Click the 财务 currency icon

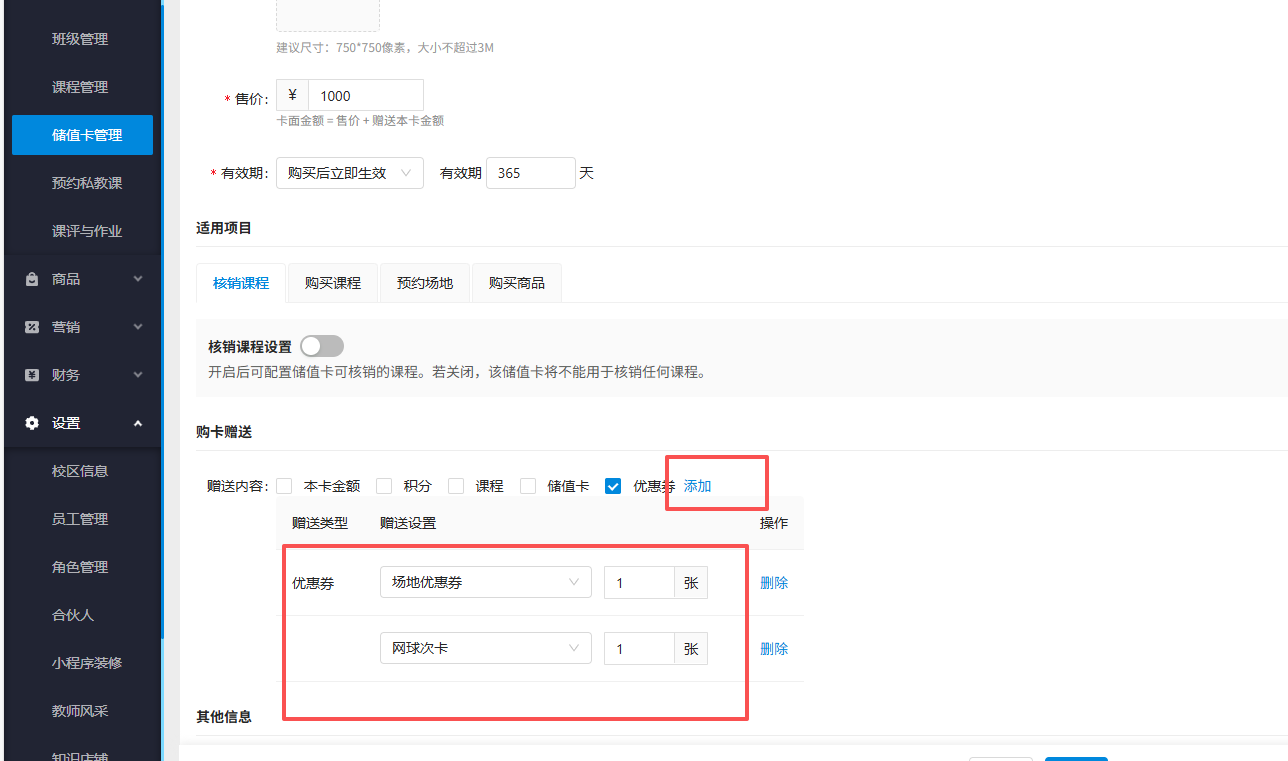tap(31, 374)
